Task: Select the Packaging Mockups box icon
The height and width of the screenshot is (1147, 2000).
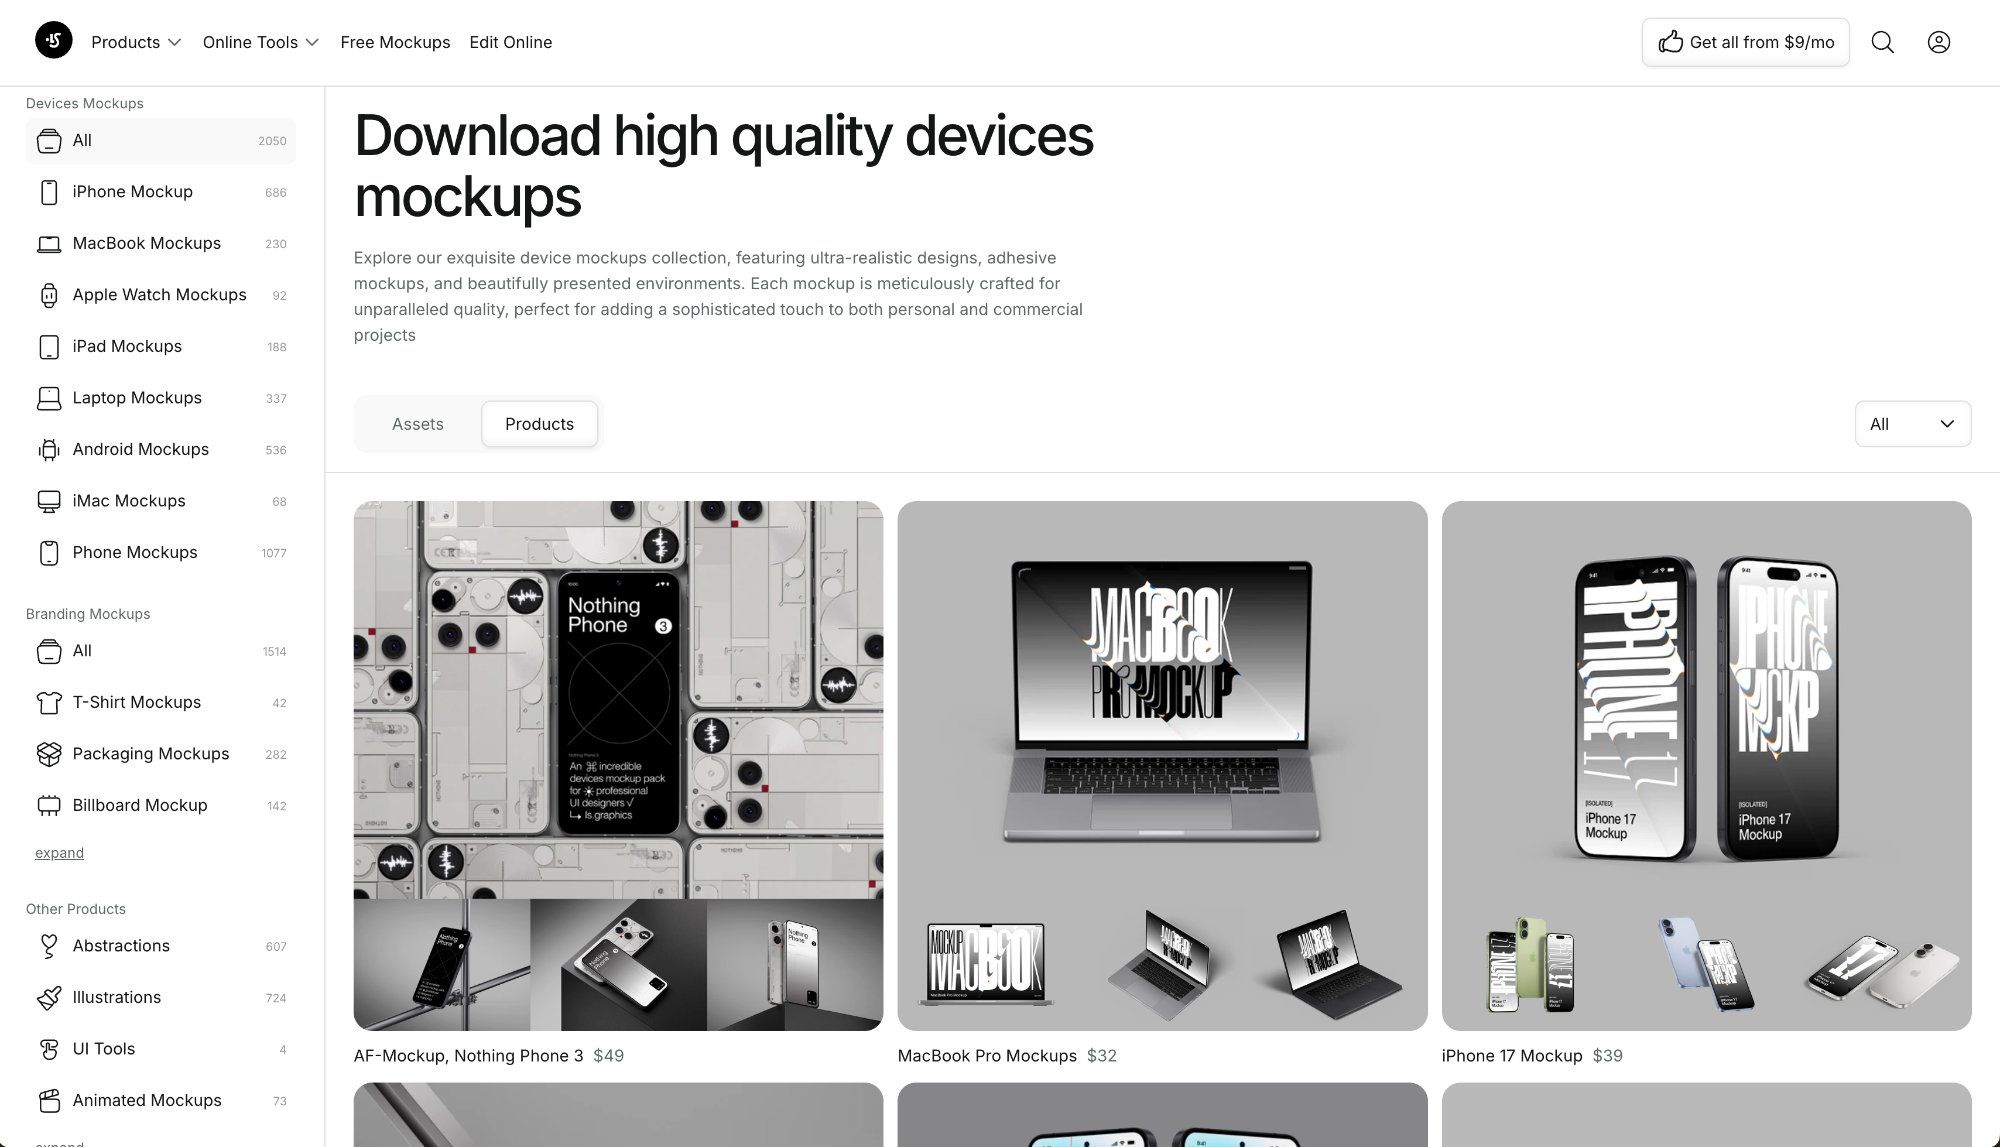Action: (48, 754)
